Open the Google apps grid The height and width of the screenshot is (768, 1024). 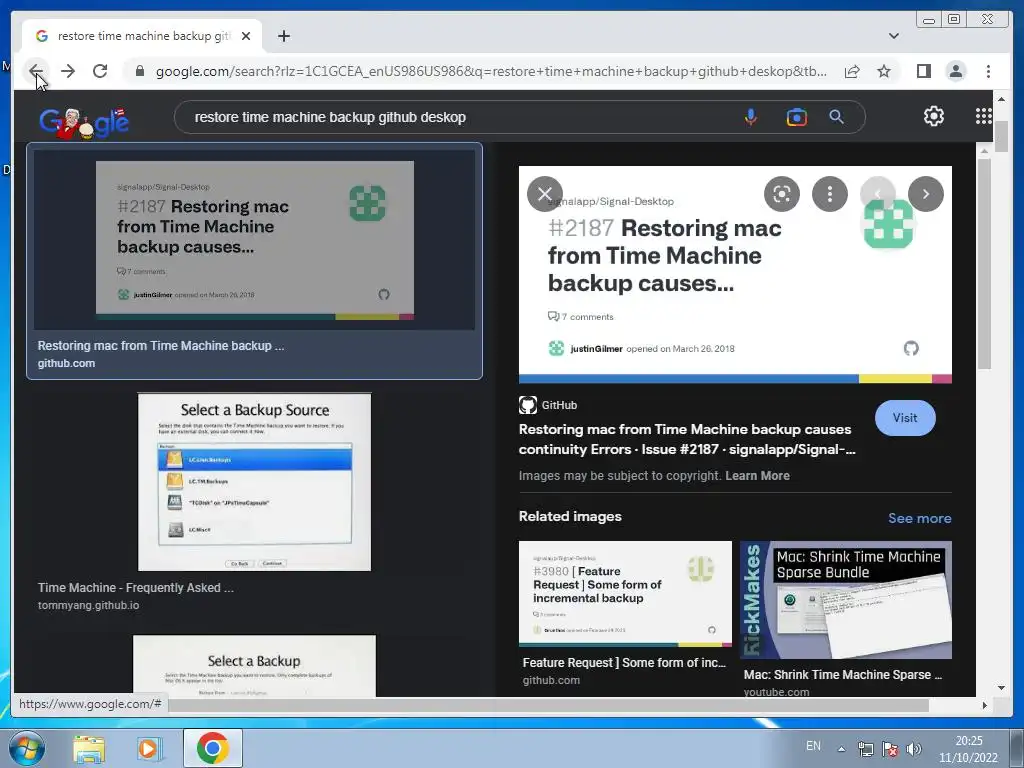[984, 116]
